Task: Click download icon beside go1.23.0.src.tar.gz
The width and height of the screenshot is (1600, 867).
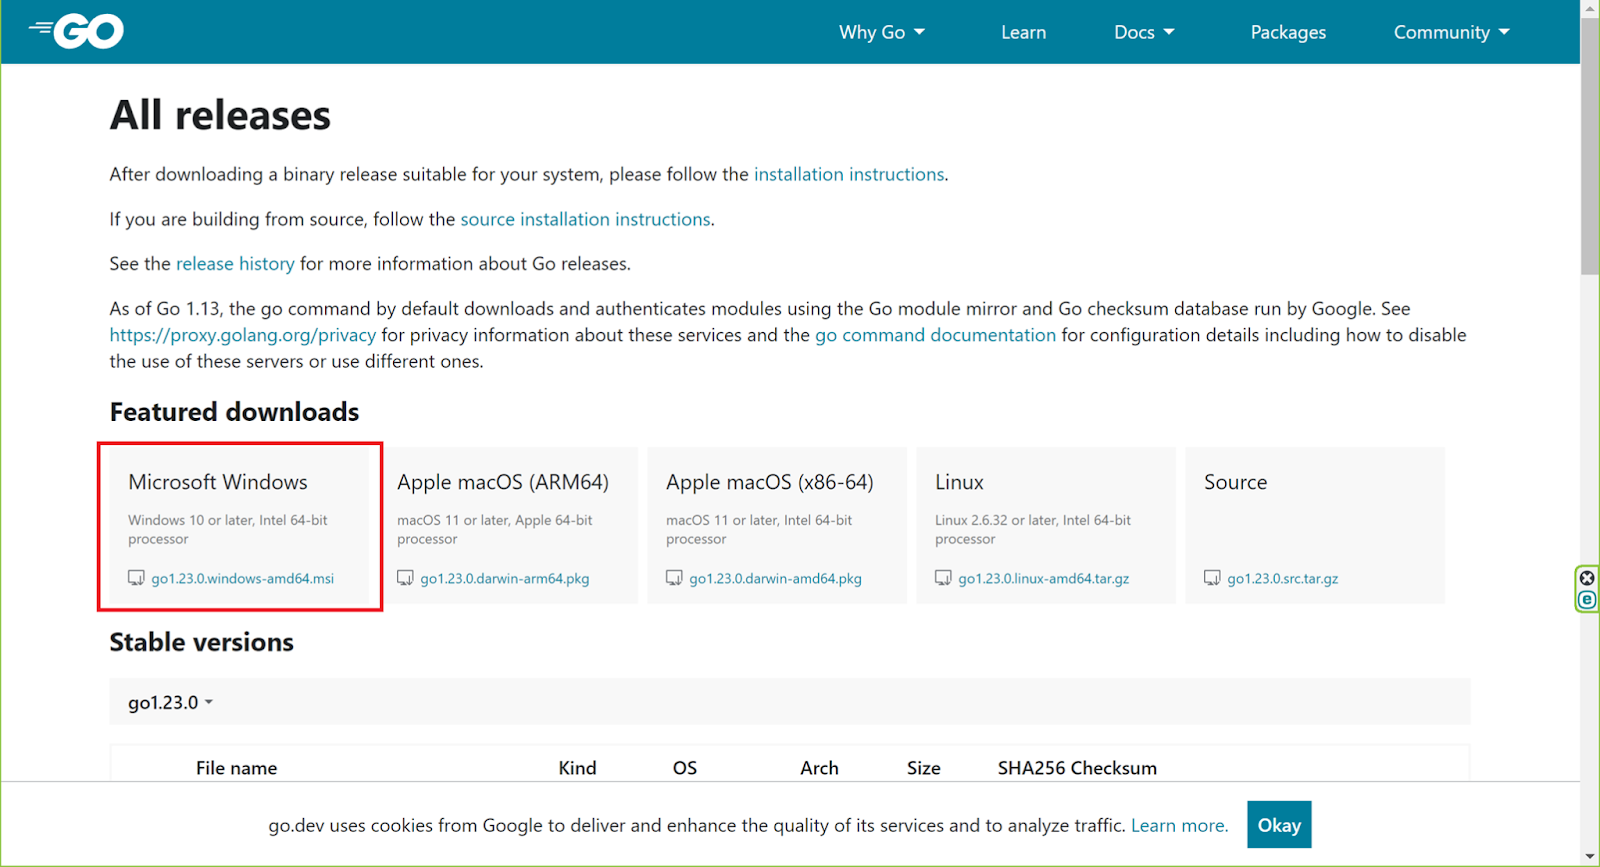Action: [1212, 578]
